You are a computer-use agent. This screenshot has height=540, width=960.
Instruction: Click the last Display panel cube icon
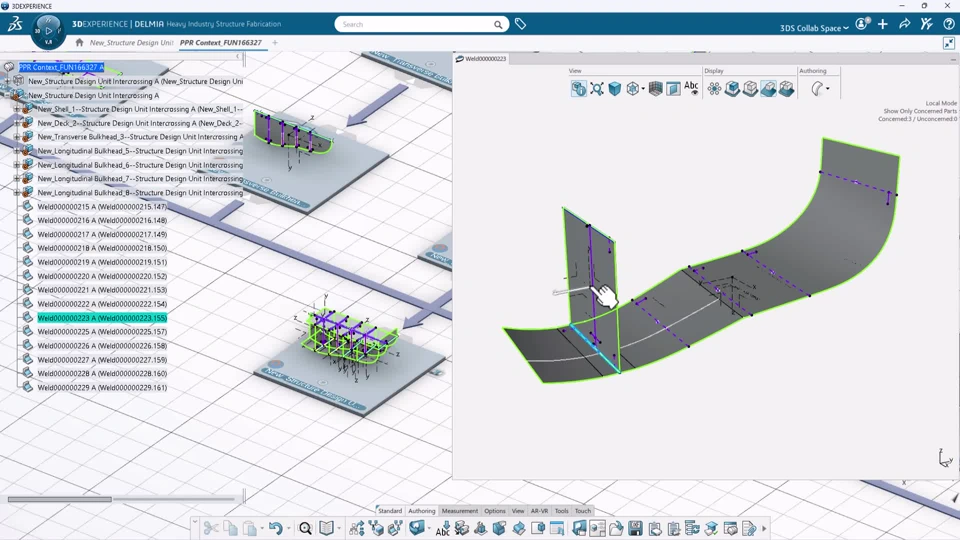pyautogui.click(x=786, y=89)
